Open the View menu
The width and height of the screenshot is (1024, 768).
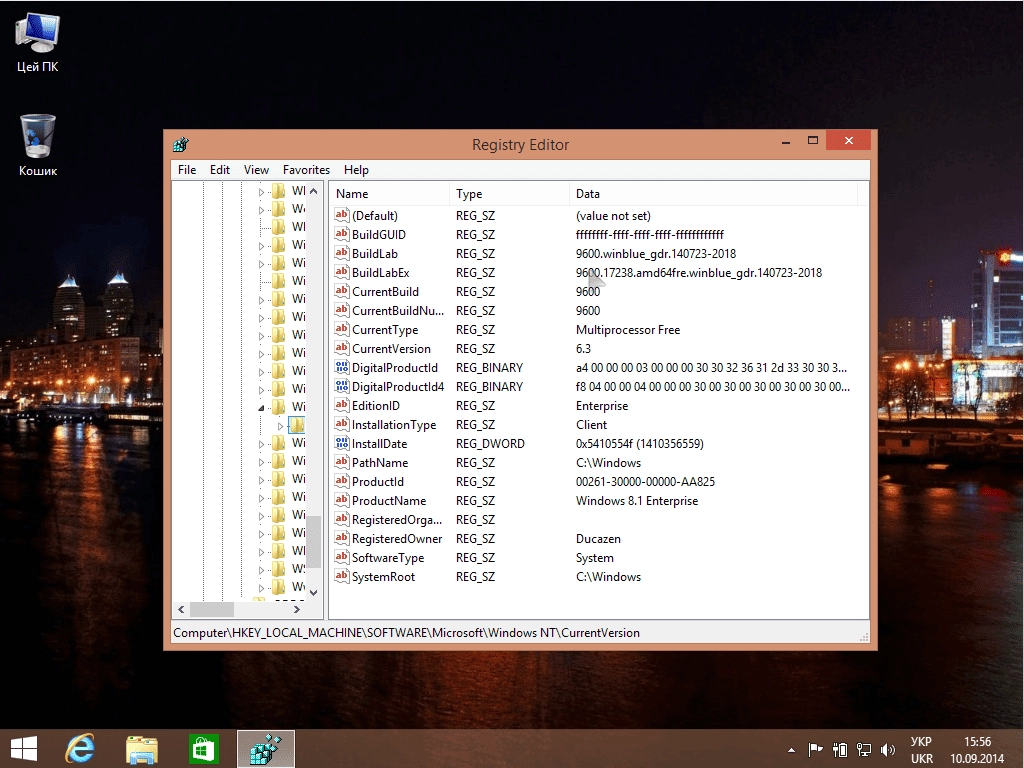[256, 170]
